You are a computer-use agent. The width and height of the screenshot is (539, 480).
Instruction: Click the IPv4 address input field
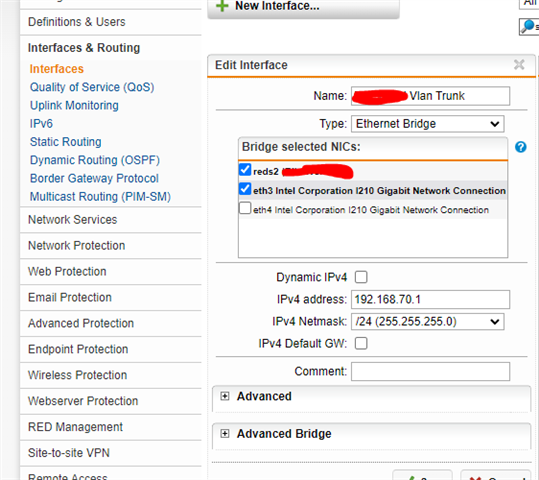(x=430, y=299)
